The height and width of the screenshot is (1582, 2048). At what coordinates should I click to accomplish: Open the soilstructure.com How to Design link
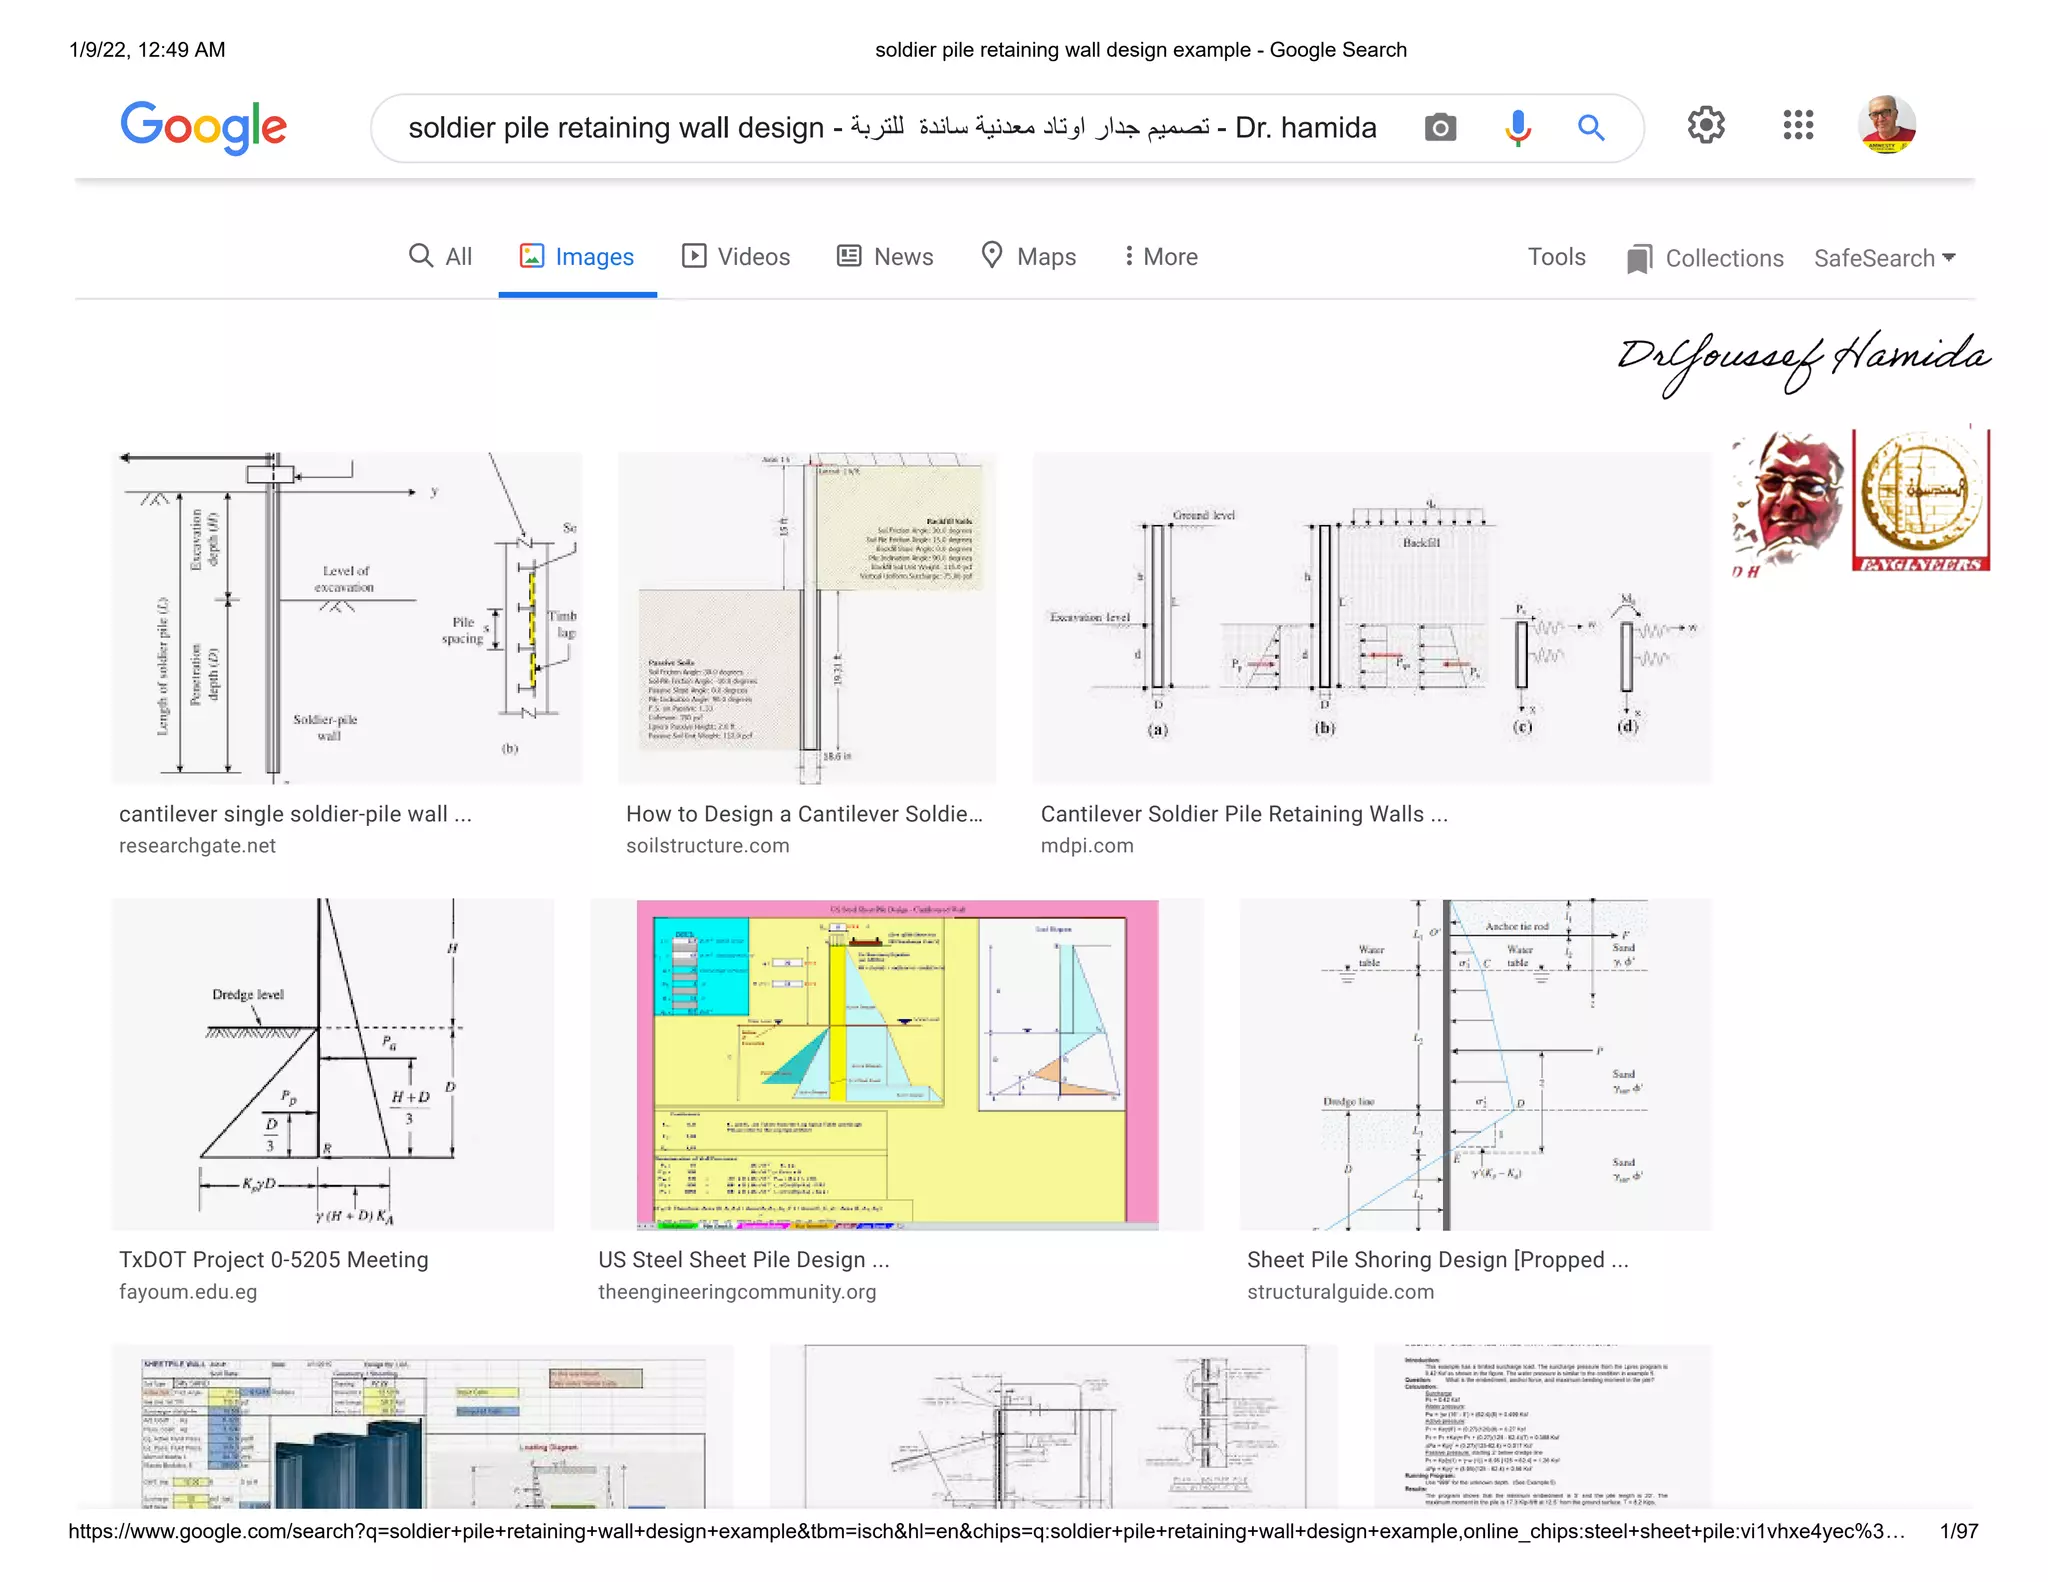804,814
